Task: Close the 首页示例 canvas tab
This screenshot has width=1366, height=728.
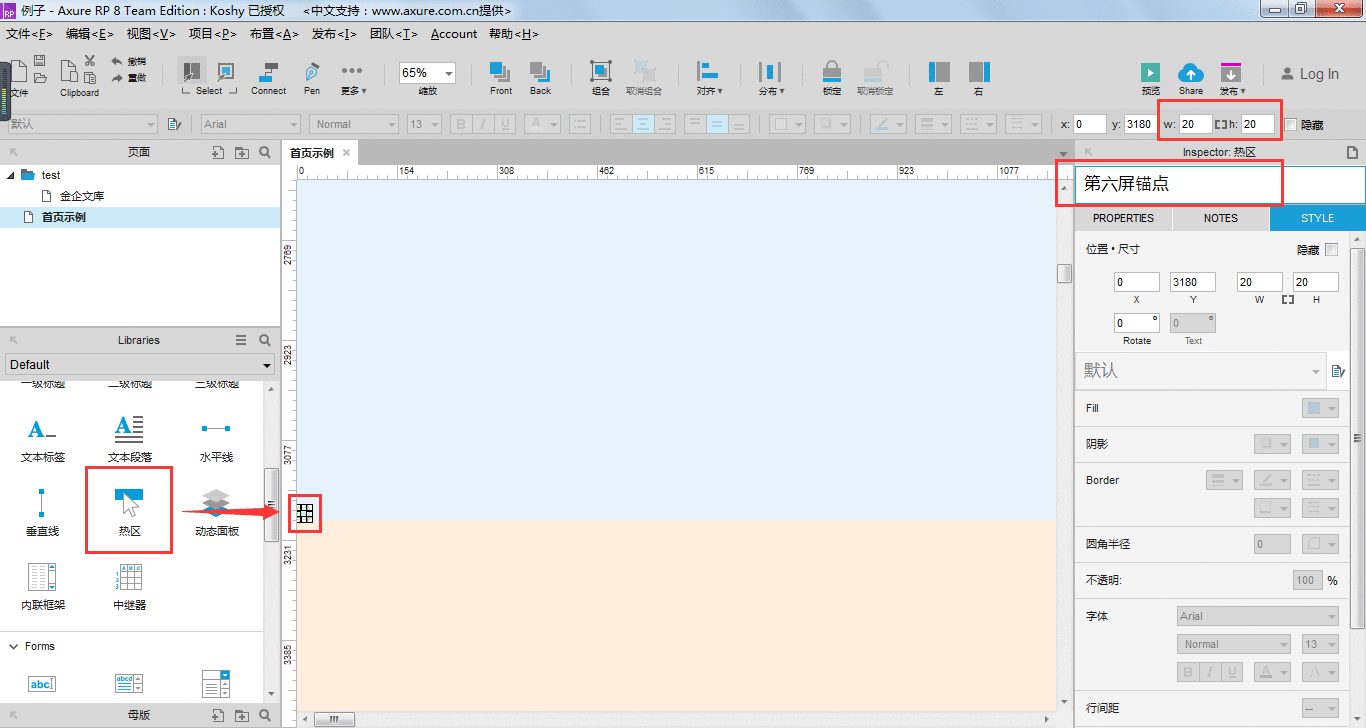Action: pos(346,153)
